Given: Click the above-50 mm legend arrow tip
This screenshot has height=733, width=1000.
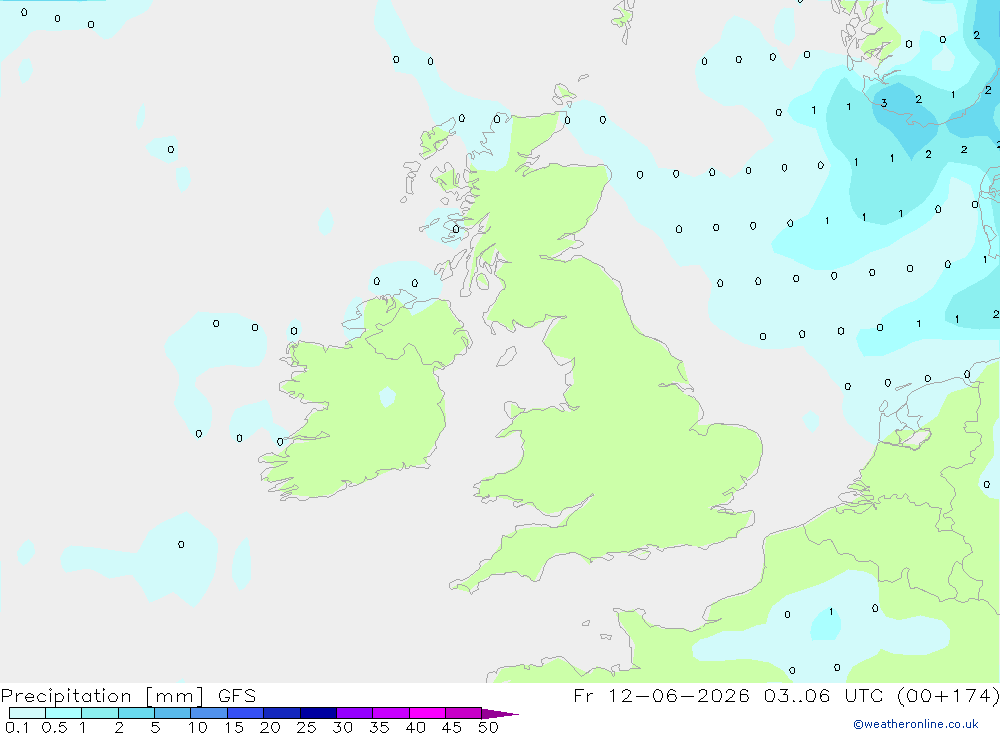Looking at the screenshot, I should point(500,714).
